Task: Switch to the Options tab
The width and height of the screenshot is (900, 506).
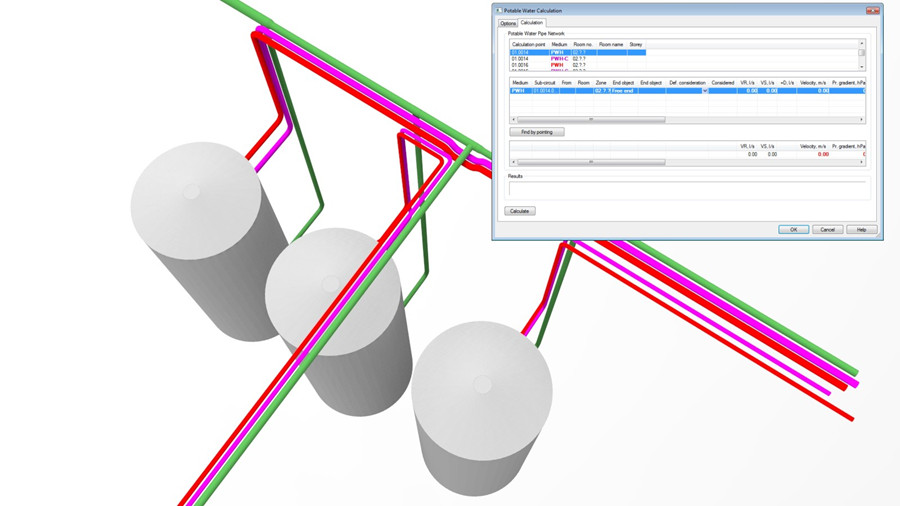Action: (508, 23)
